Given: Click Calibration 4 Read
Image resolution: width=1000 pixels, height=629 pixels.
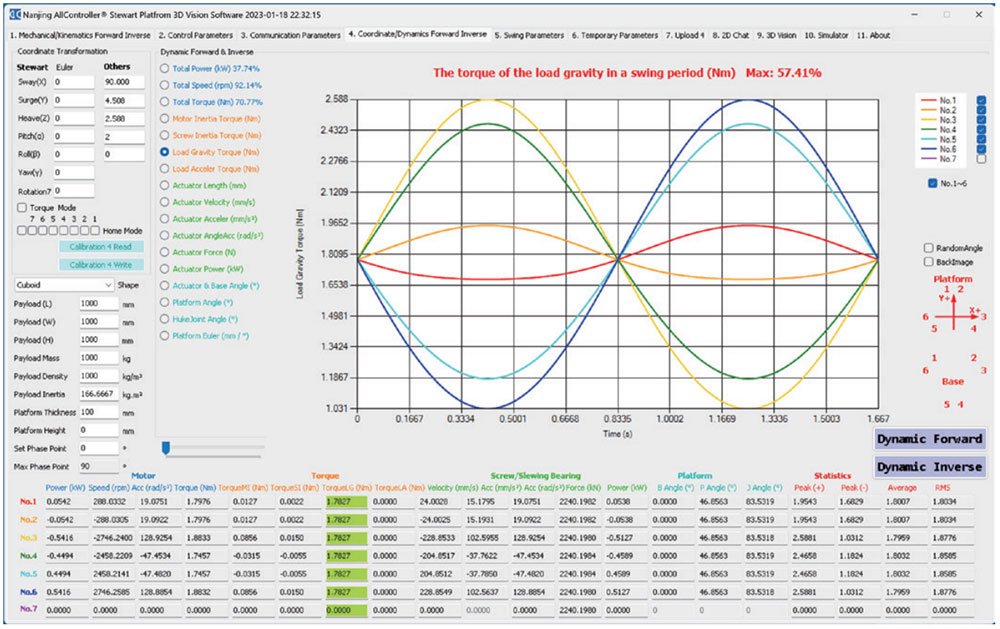Looking at the screenshot, I should [x=99, y=248].
